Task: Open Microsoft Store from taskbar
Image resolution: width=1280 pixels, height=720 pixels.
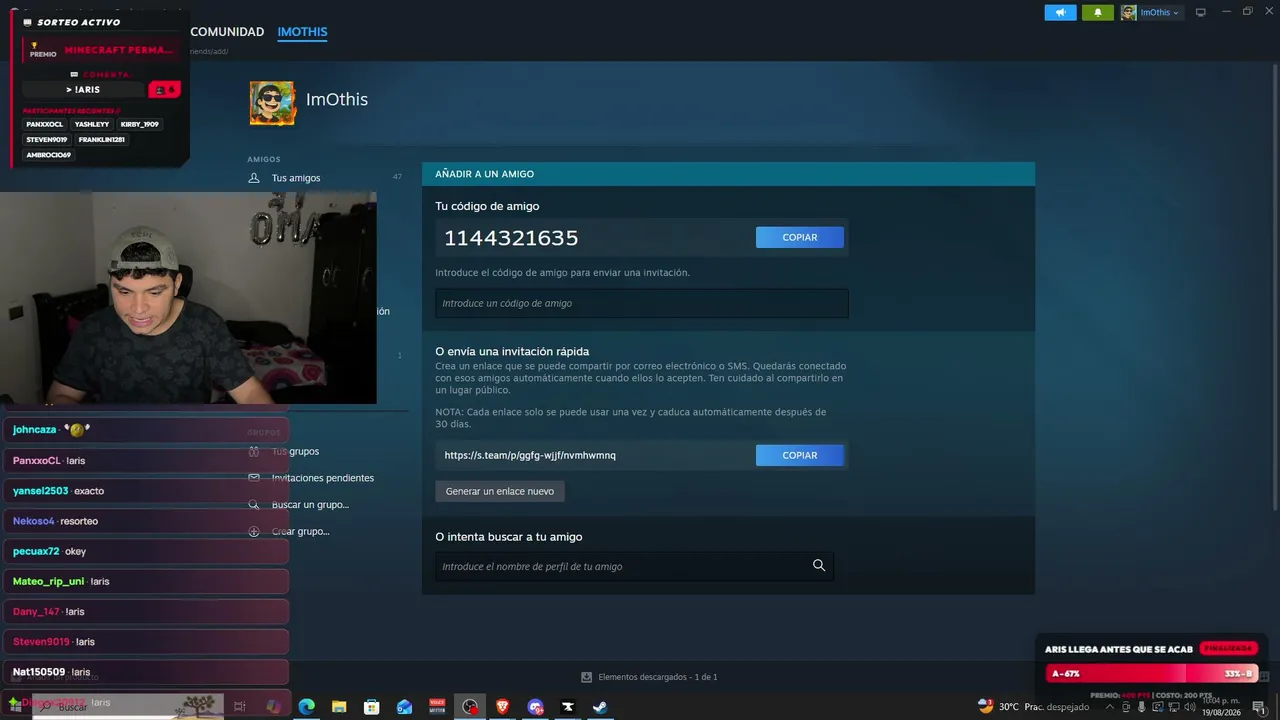Action: click(372, 707)
